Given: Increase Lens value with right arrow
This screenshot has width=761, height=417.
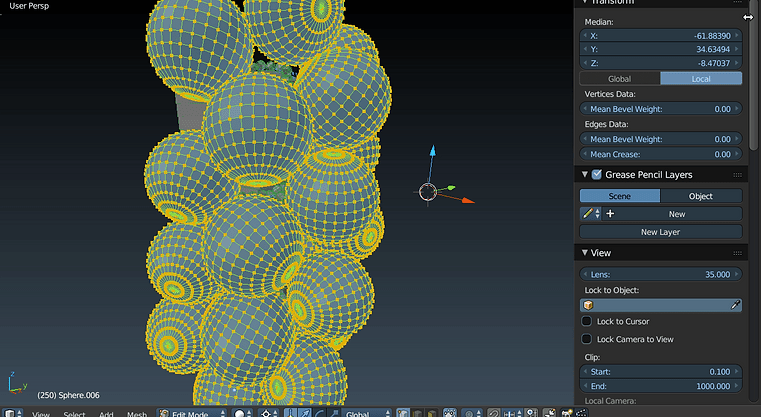Looking at the screenshot, I should click(737, 274).
